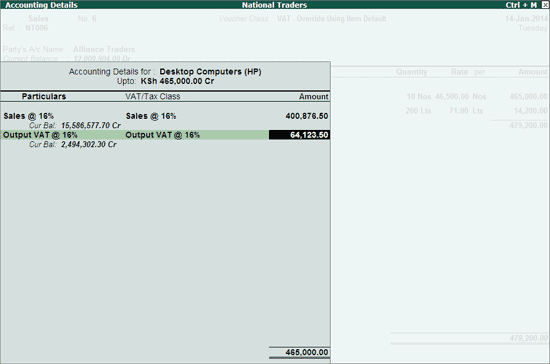
Task: Click the highlighted 64,123.50 amount field
Action: tap(299, 135)
